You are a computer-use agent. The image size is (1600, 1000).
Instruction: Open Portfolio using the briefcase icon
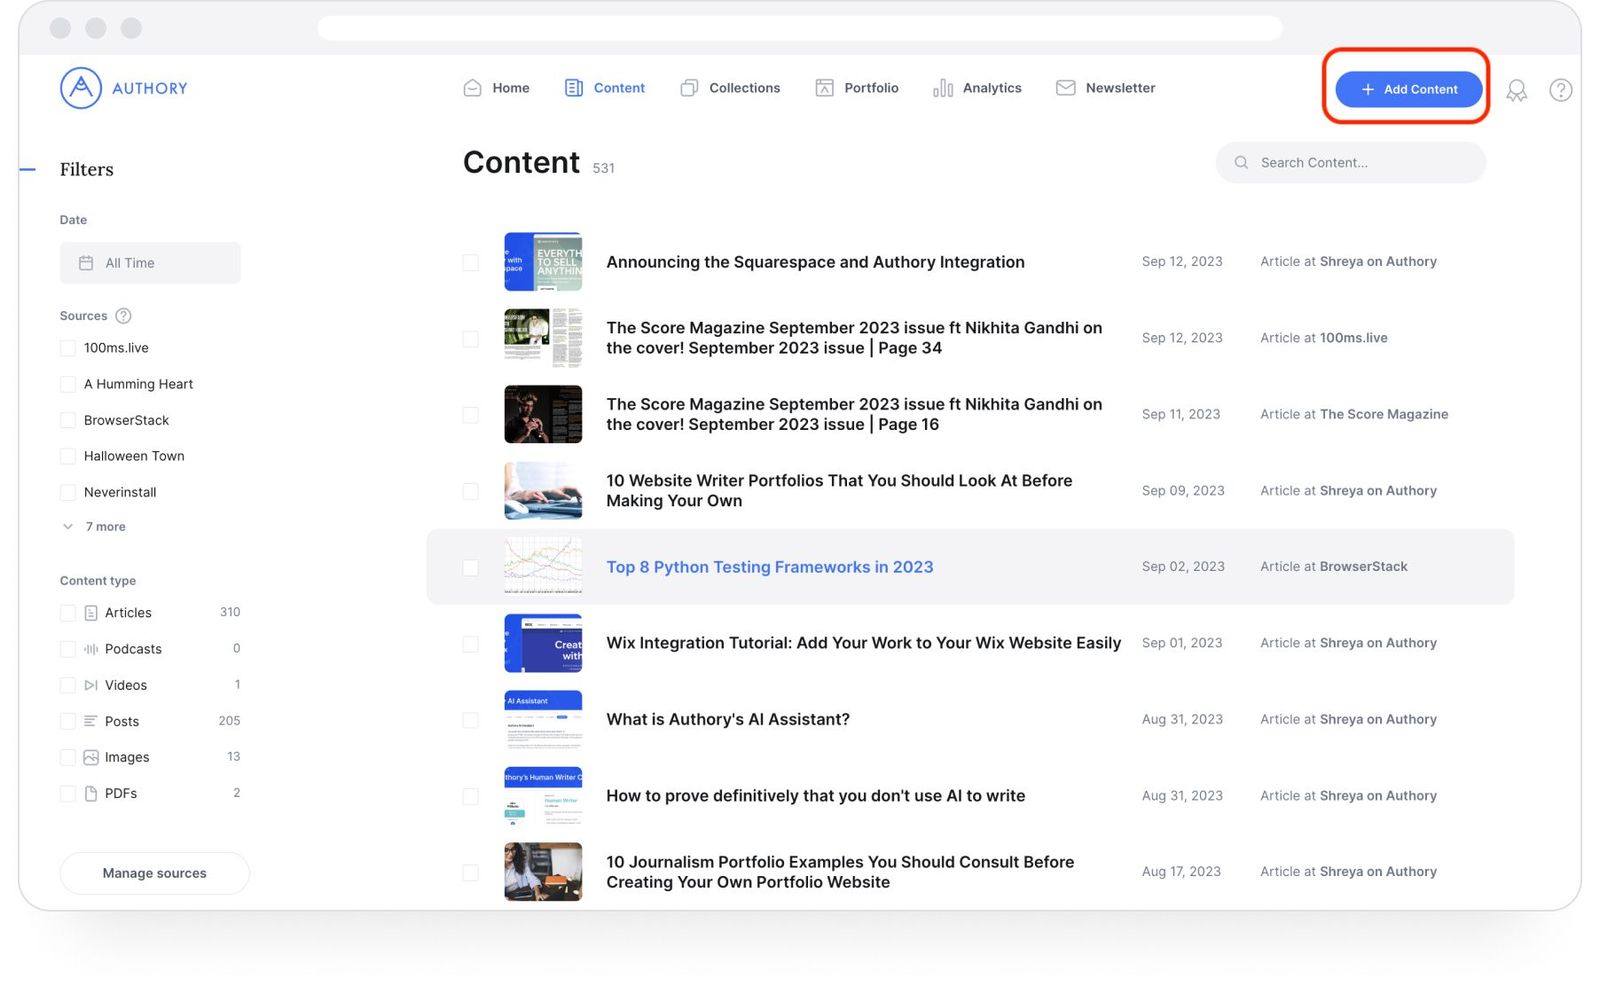coord(824,88)
